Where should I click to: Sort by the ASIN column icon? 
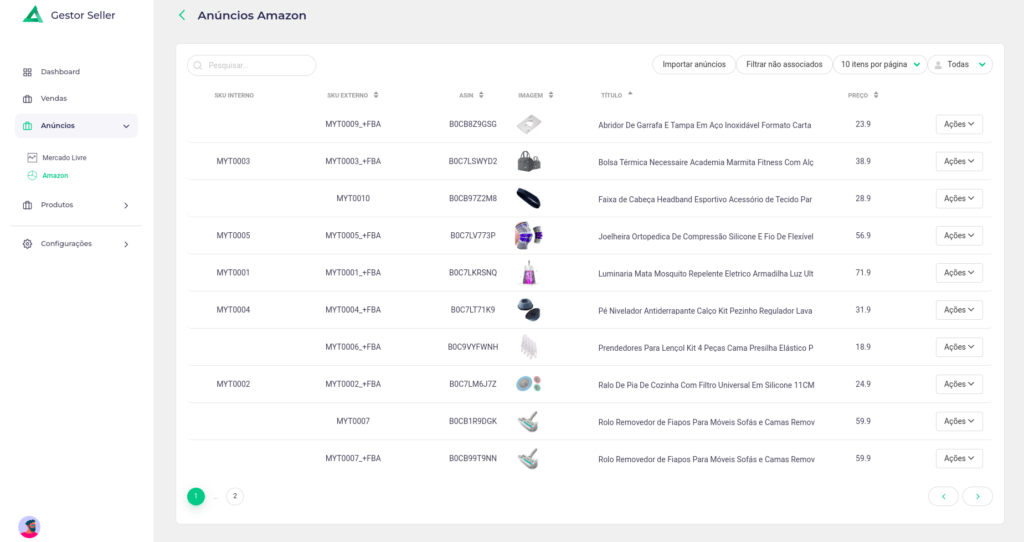(x=481, y=95)
